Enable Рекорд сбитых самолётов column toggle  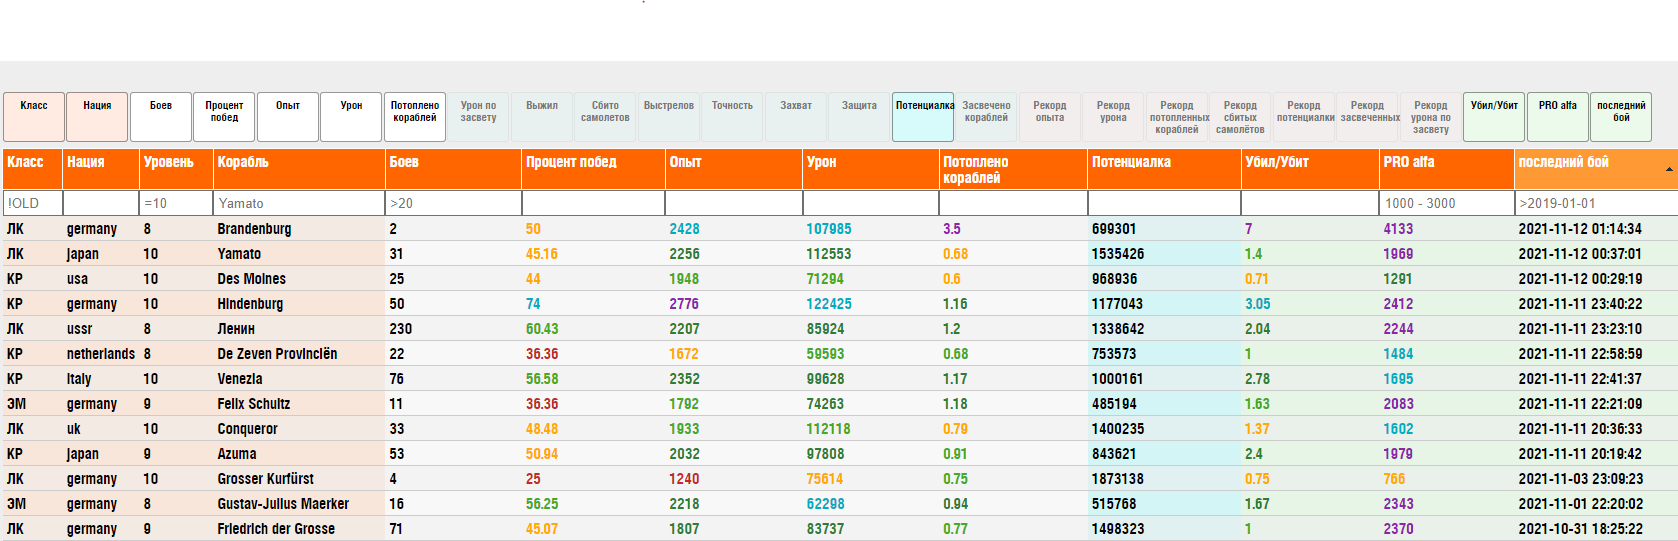coord(1240,117)
